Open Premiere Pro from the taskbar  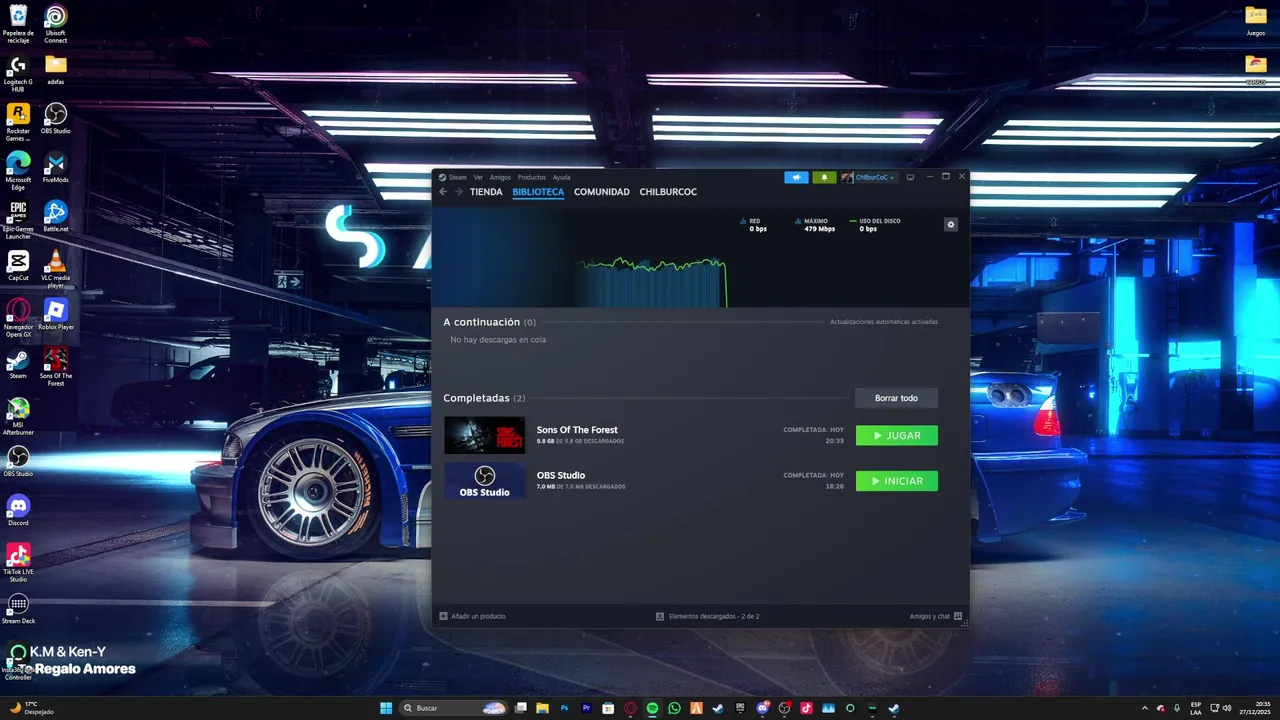click(586, 708)
